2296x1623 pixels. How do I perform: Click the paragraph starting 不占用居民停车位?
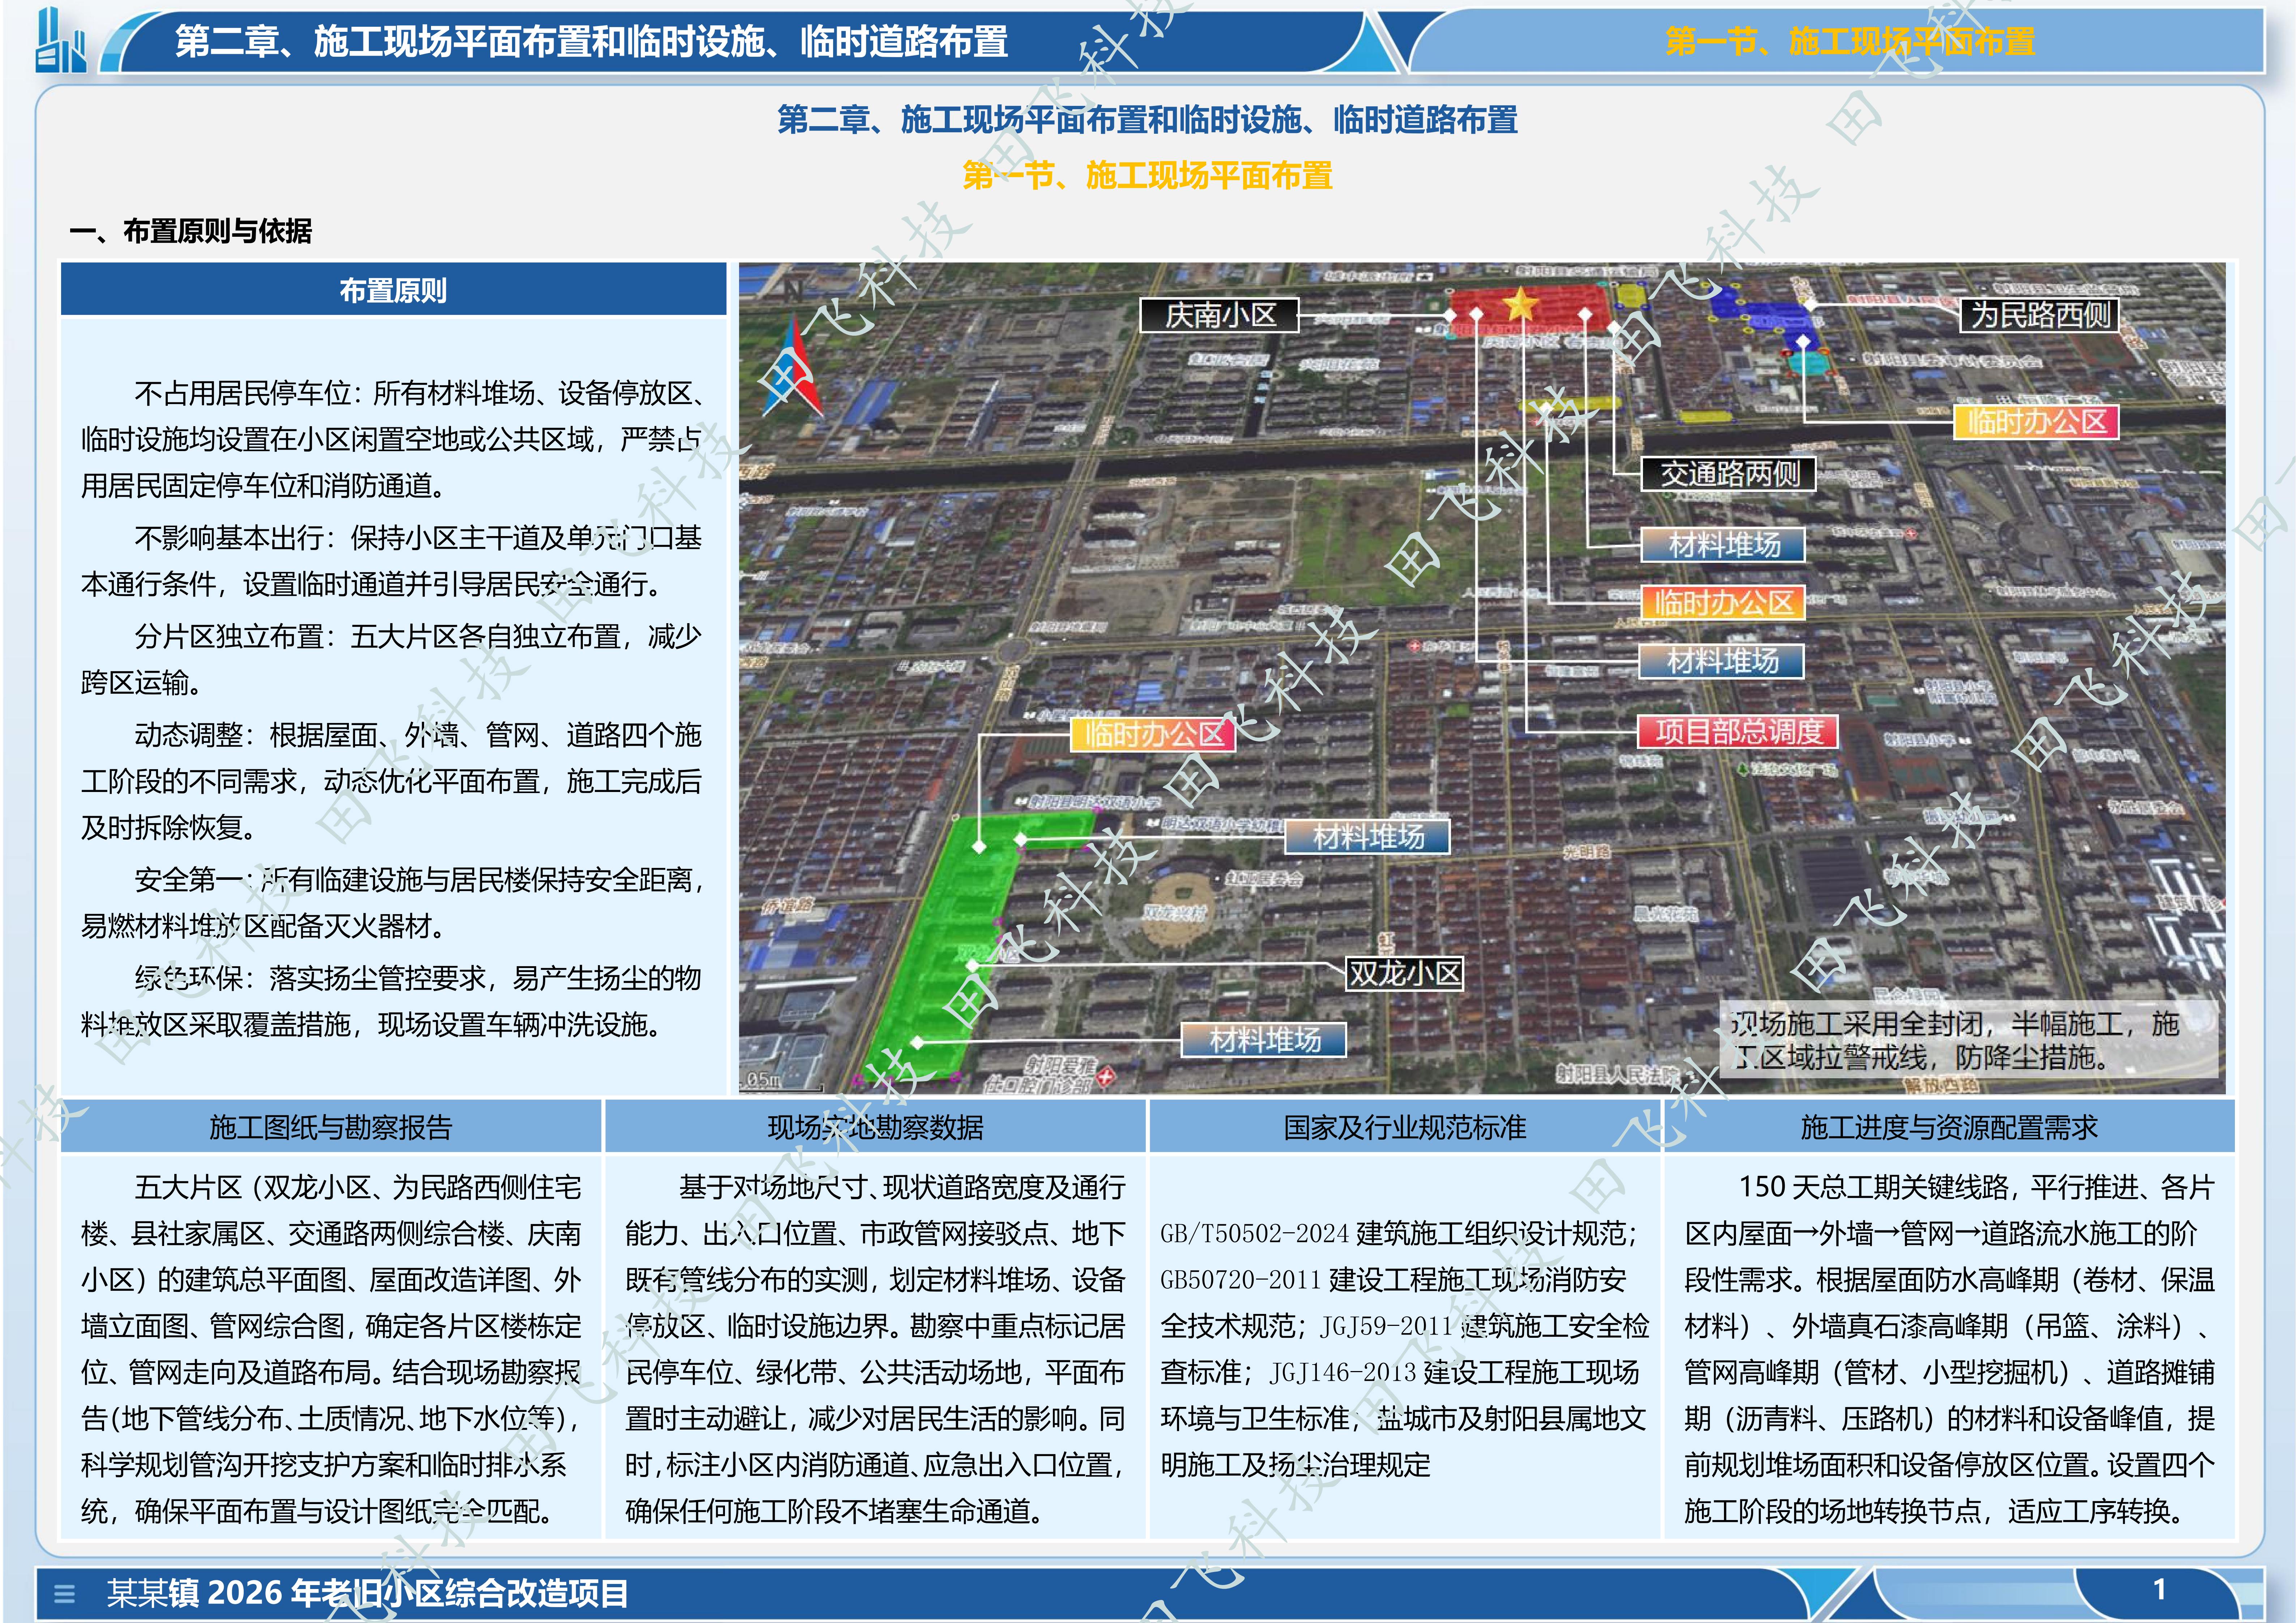click(x=392, y=440)
